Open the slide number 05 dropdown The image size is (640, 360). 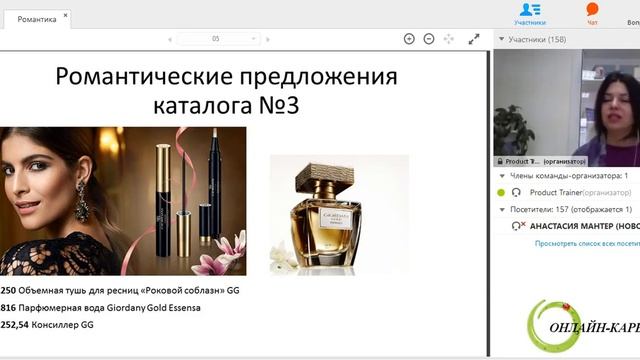point(218,39)
